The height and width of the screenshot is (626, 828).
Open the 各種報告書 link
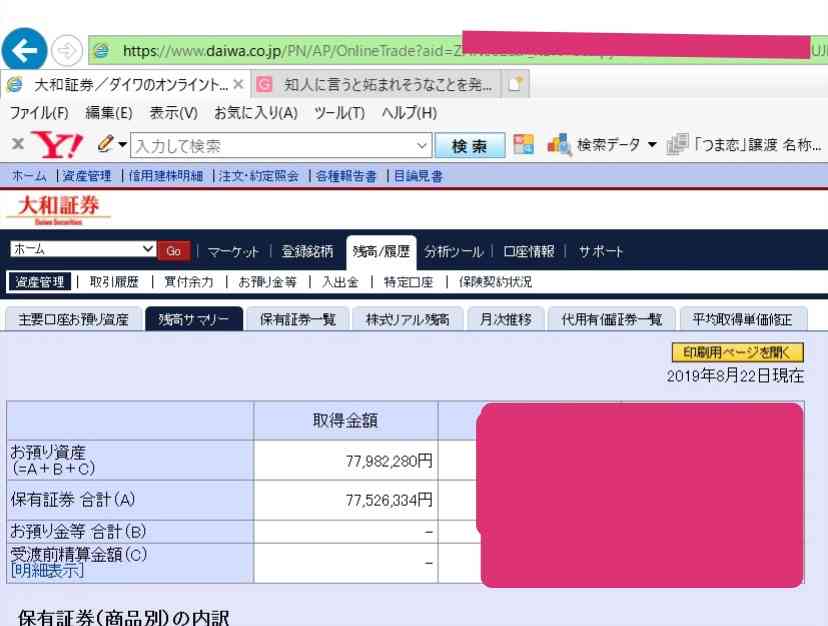pyautogui.click(x=346, y=176)
